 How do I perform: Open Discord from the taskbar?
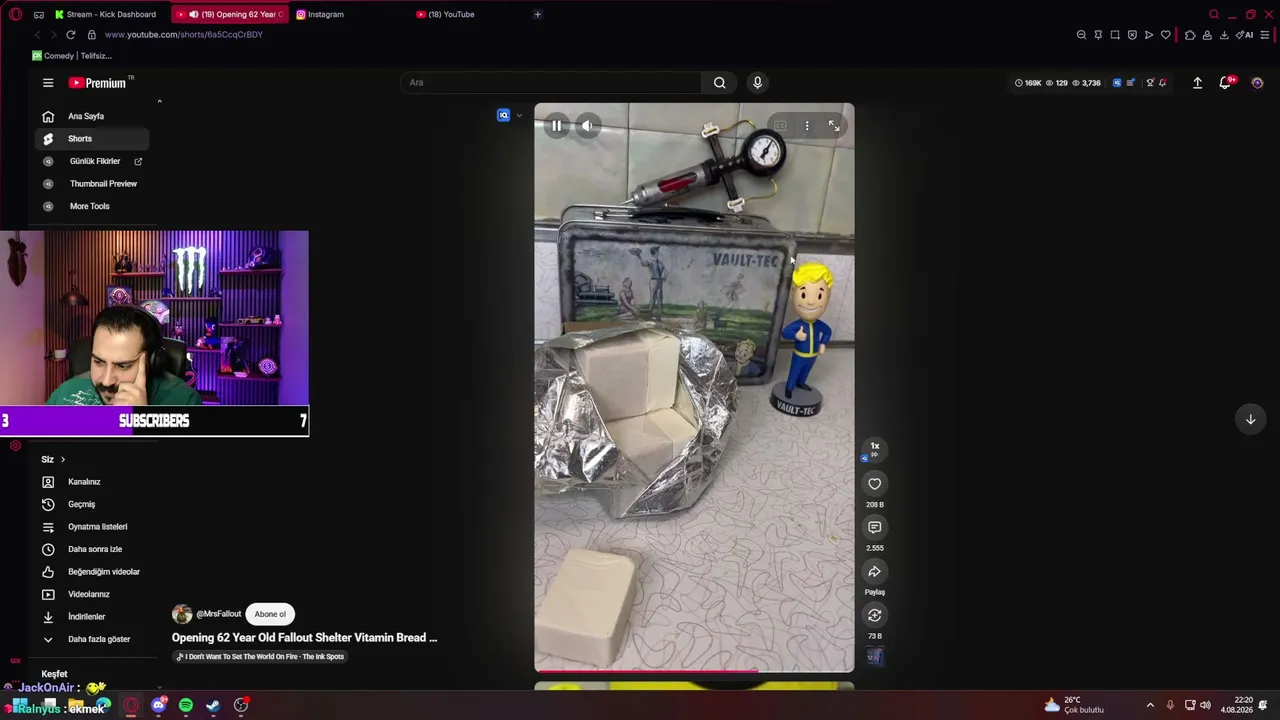point(158,706)
